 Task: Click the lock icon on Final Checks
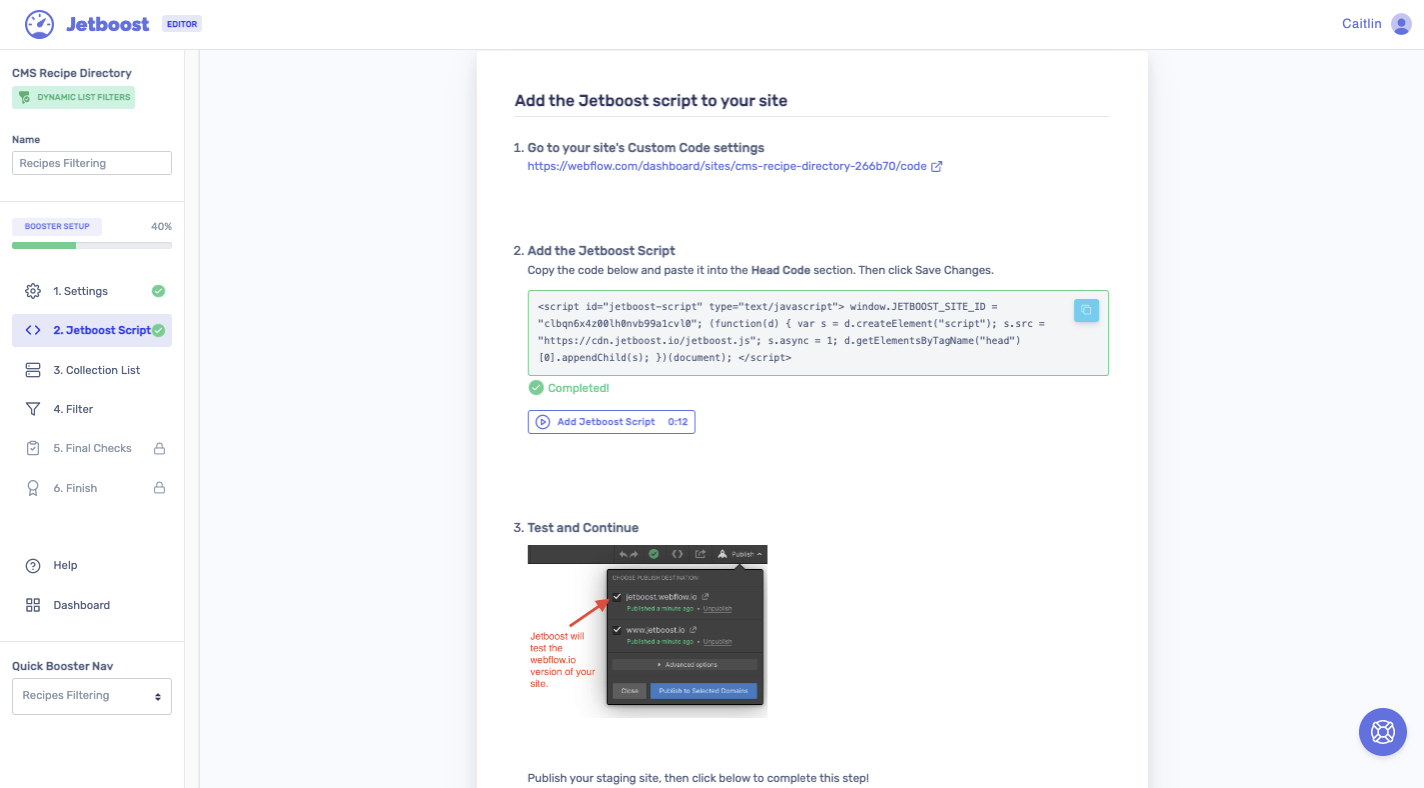coord(159,448)
